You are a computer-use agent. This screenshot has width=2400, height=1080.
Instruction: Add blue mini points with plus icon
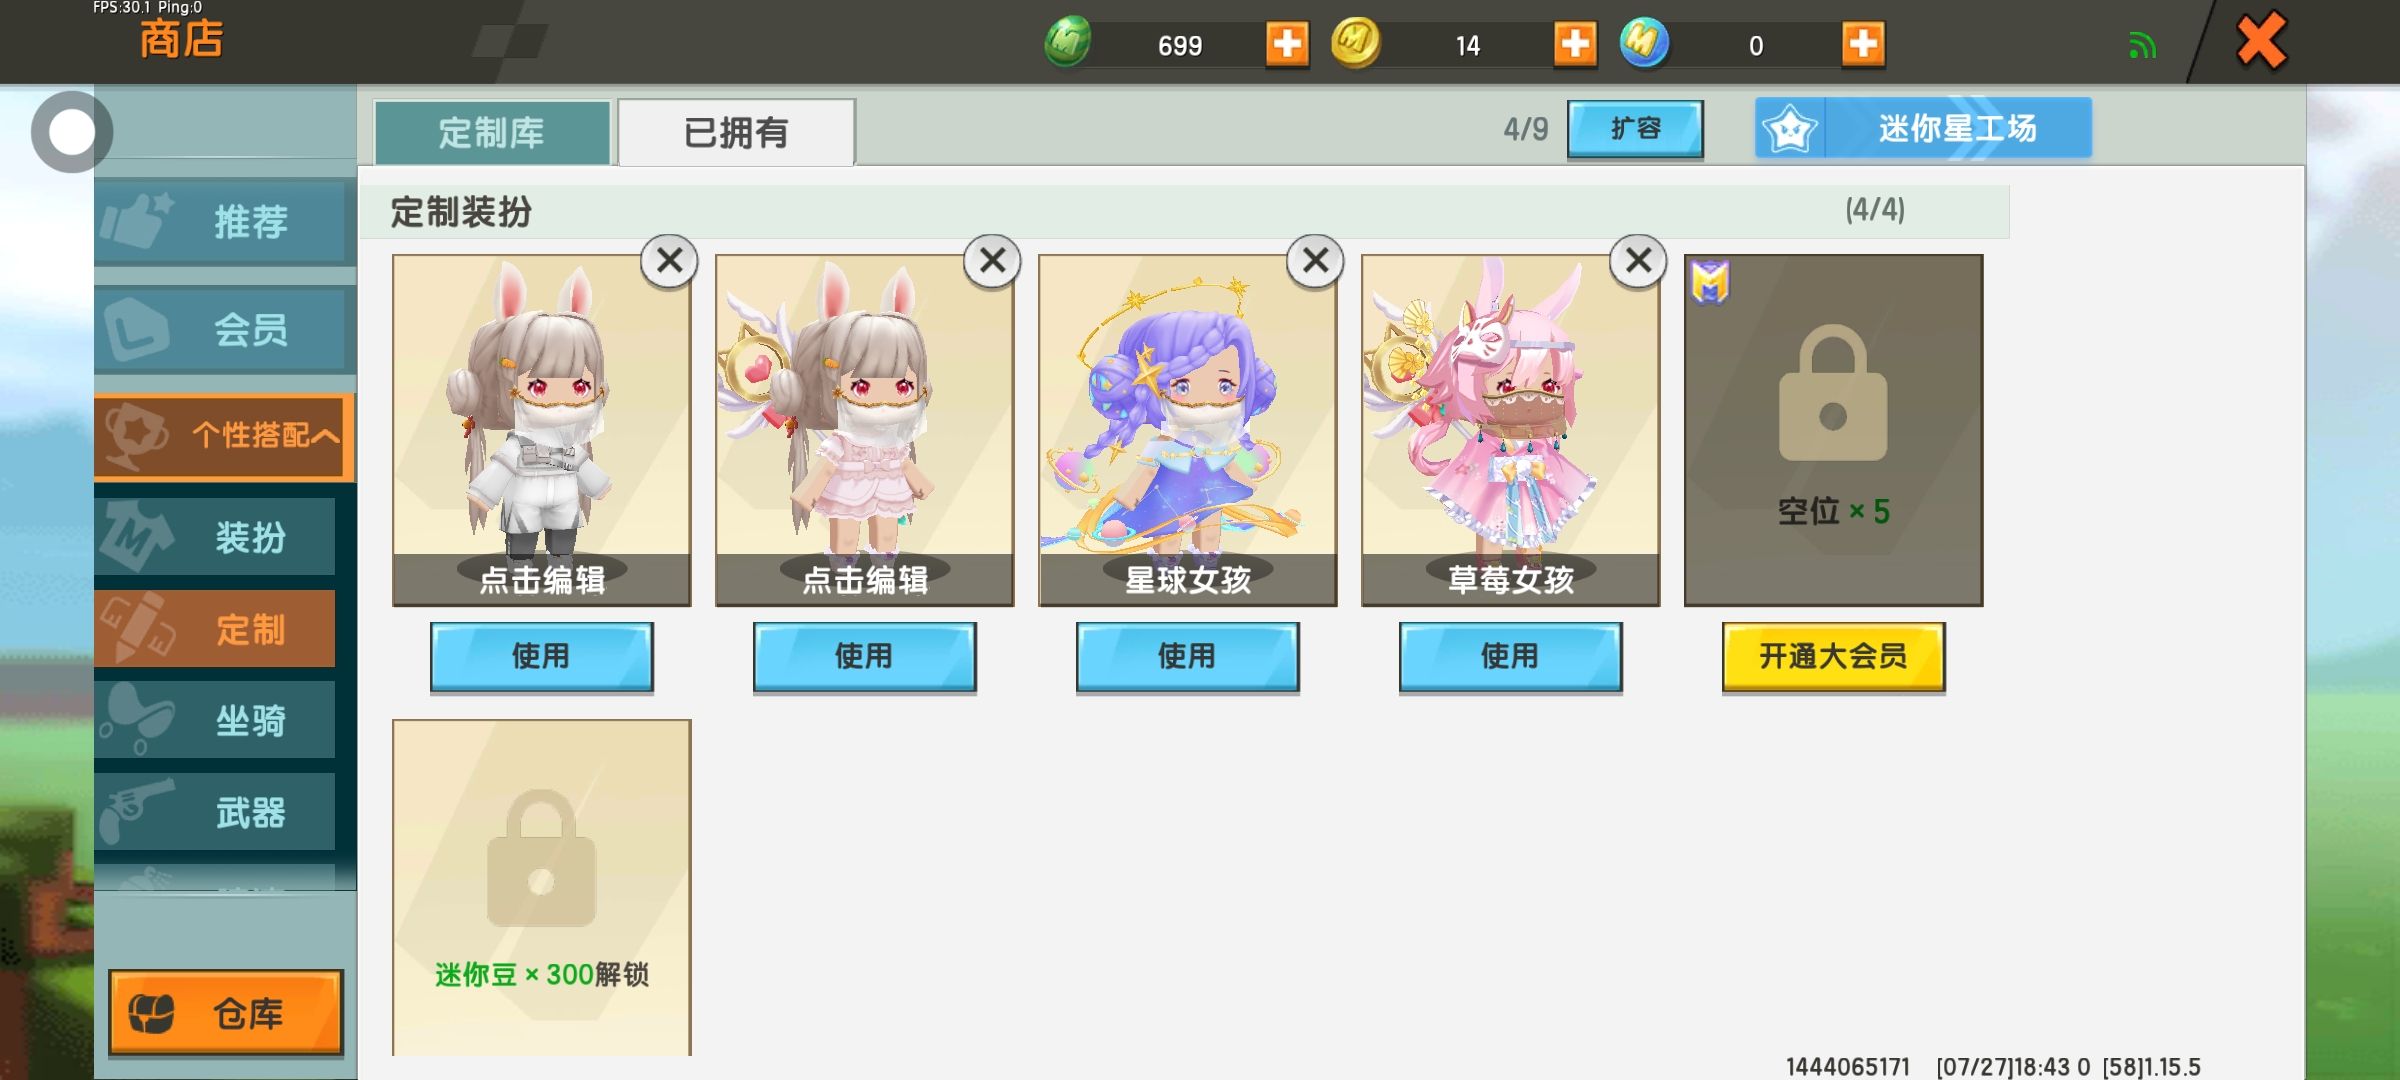1863,44
